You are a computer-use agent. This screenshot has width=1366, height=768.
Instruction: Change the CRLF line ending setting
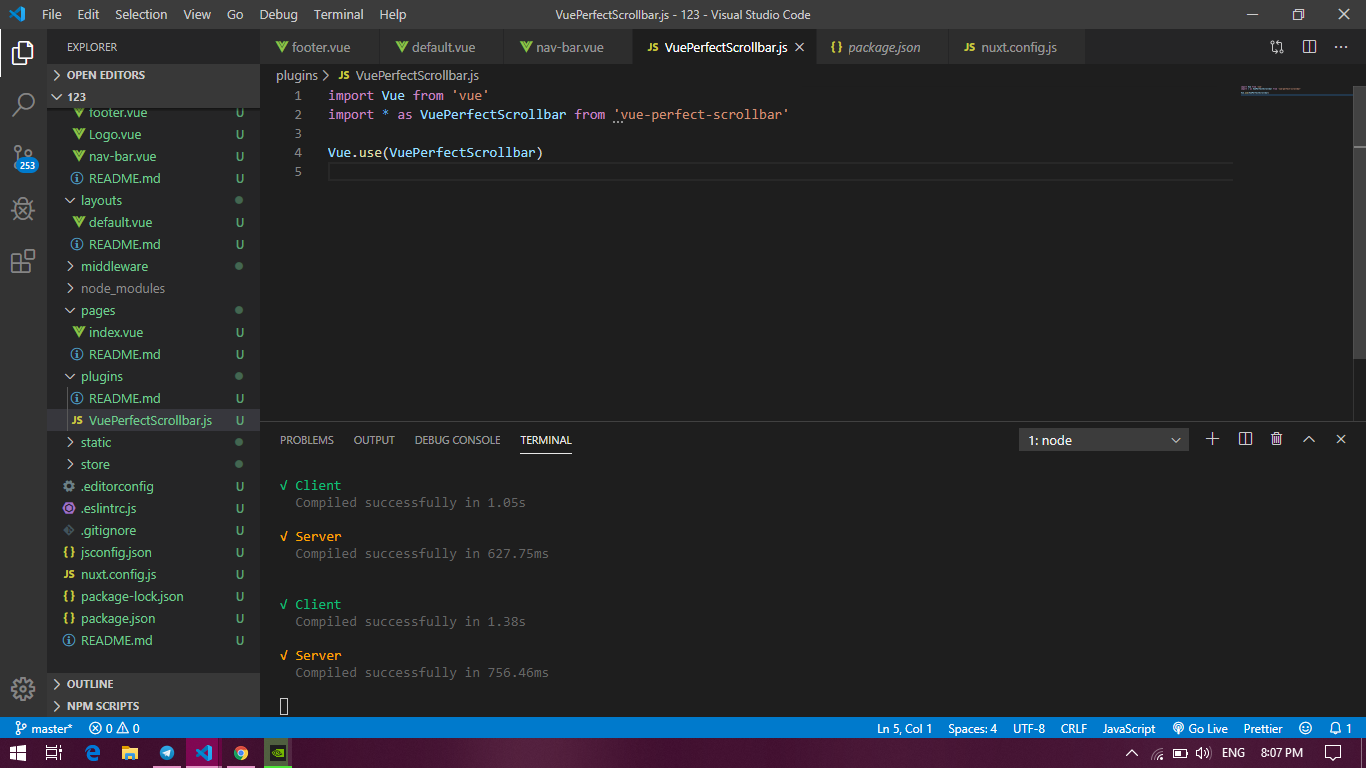click(x=1074, y=729)
